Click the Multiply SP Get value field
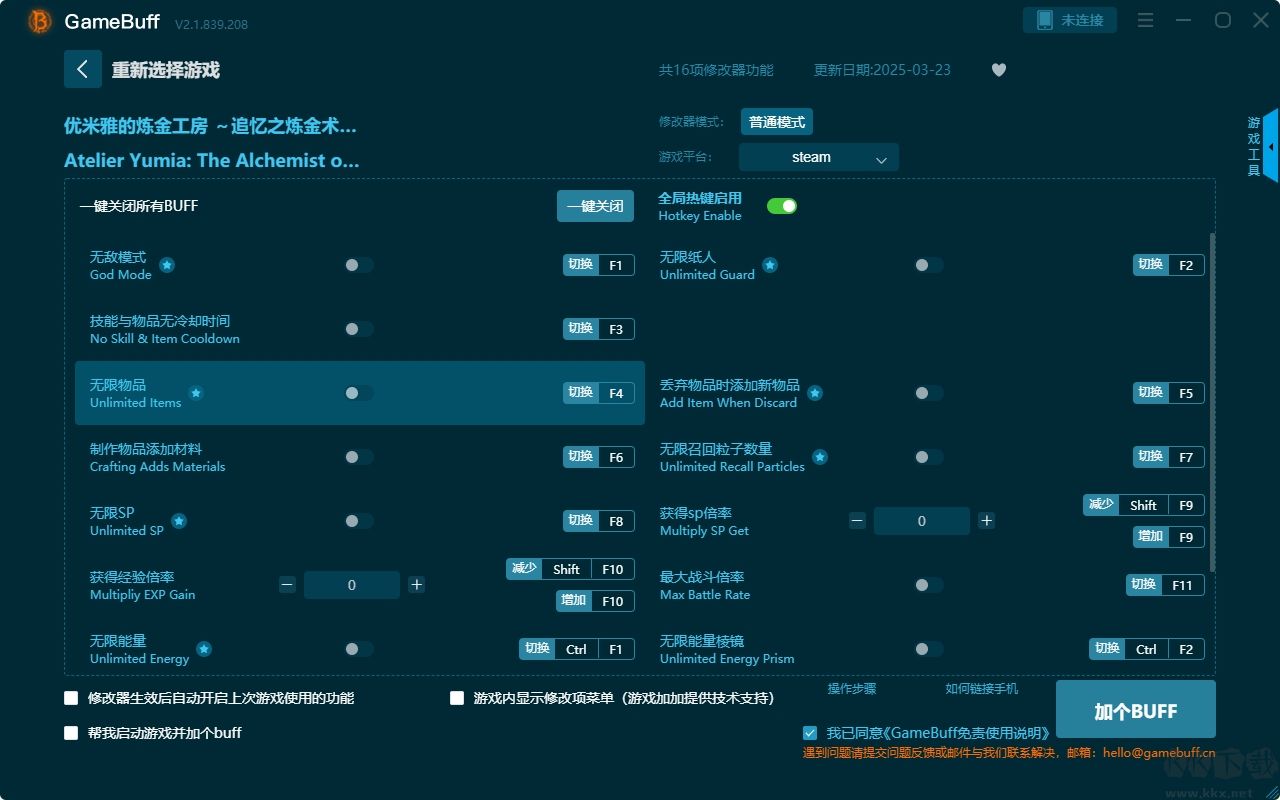This screenshot has height=800, width=1280. 922,521
